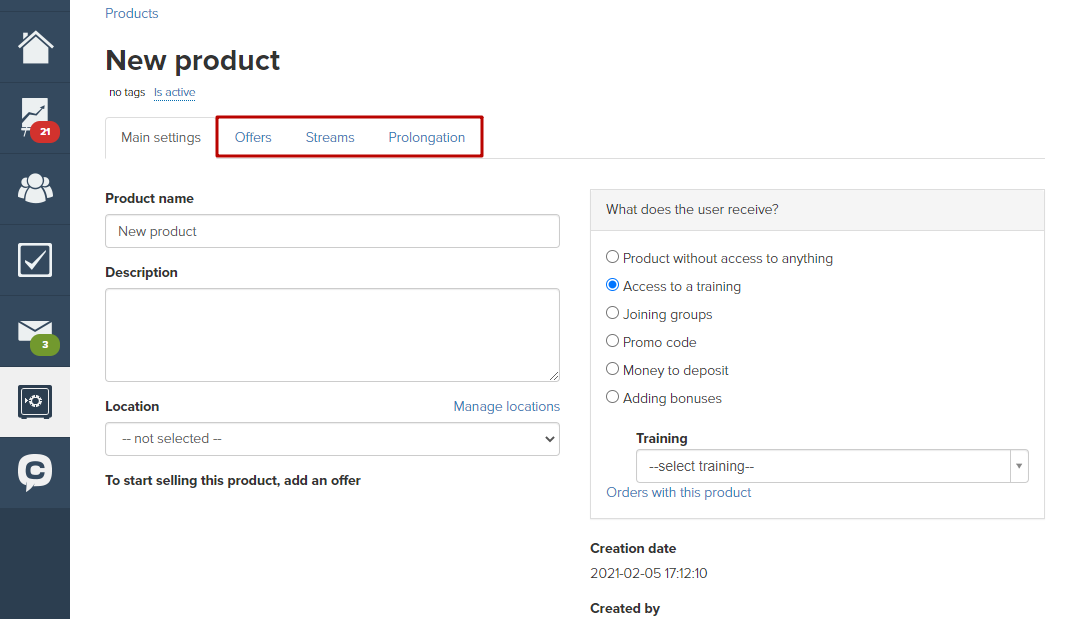
Task: Select 'Access to a training' radio button
Action: tap(613, 285)
